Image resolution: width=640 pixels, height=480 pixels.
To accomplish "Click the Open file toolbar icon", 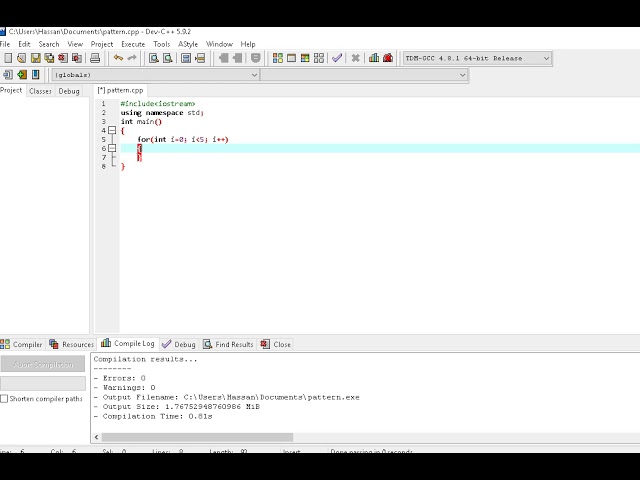I will coord(22,58).
